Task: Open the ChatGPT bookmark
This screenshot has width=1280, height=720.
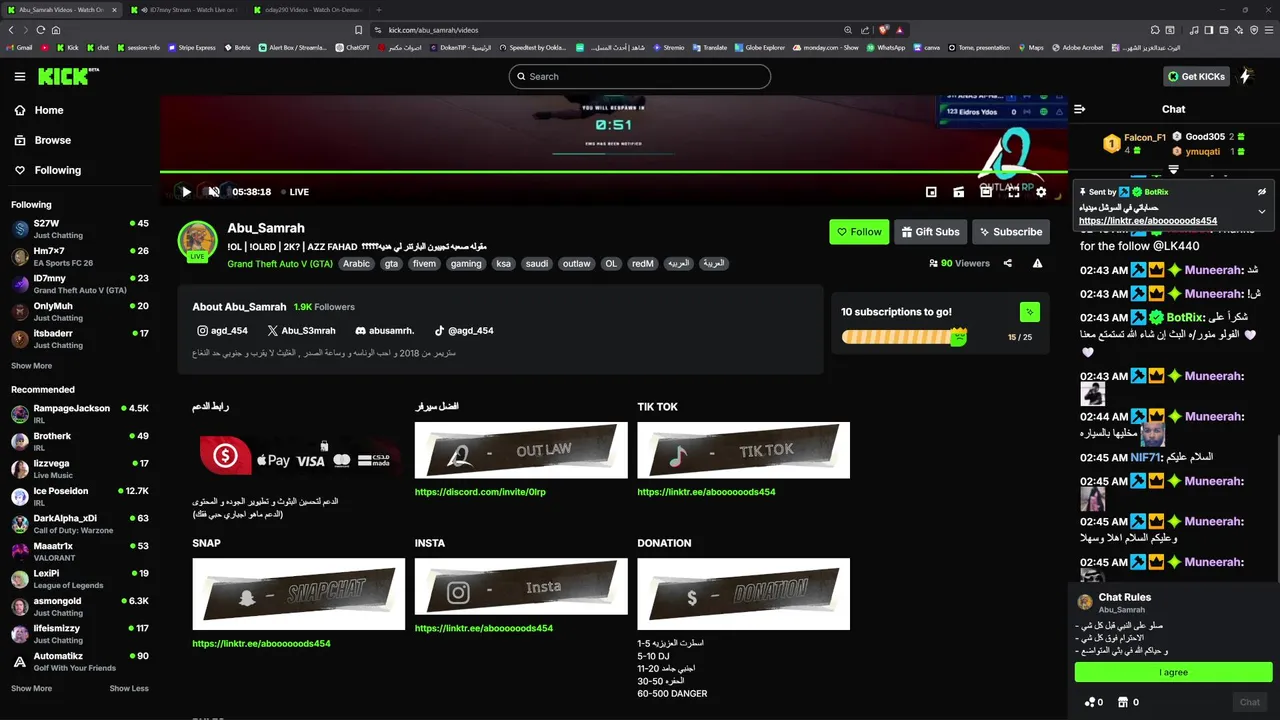Action: click(x=352, y=47)
